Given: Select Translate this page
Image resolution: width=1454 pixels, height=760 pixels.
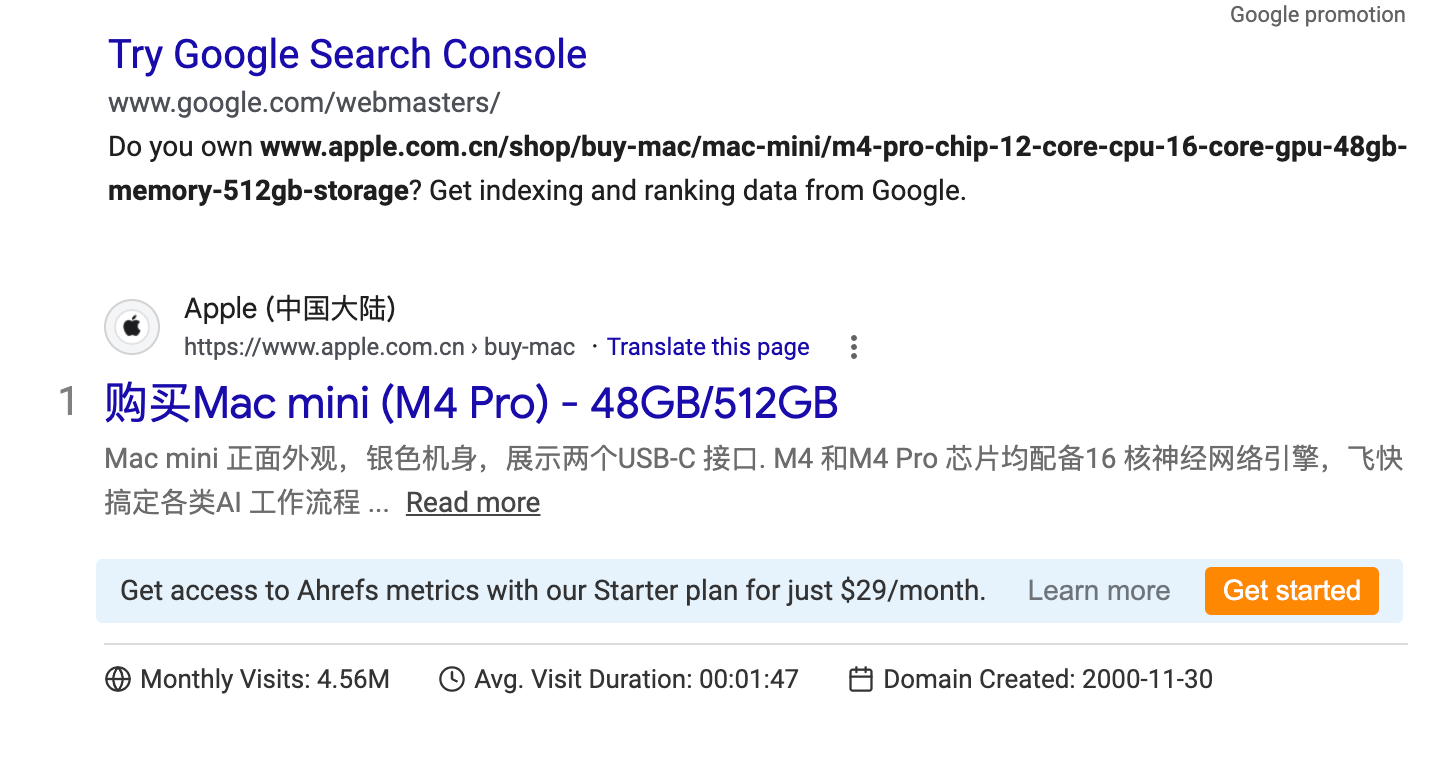Looking at the screenshot, I should point(708,347).
